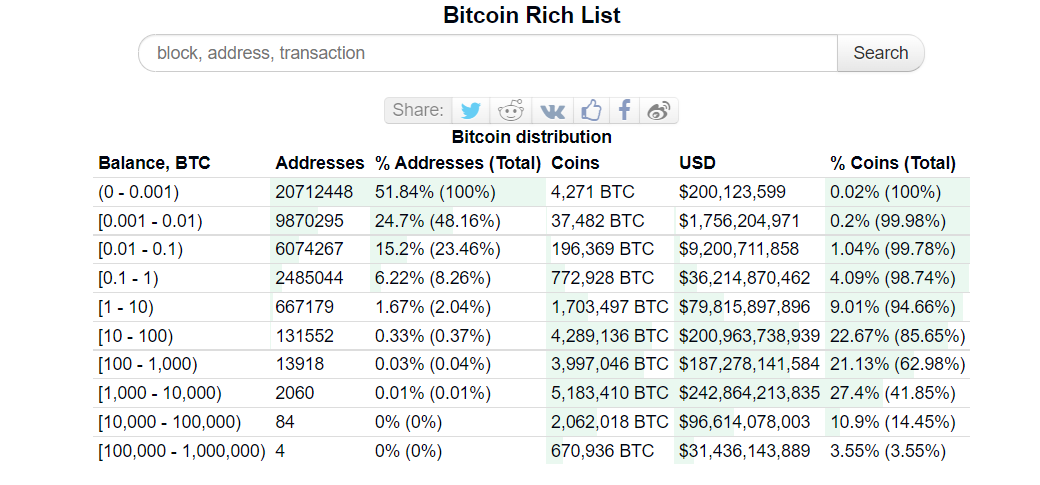1040x485 pixels.
Task: Click the USD column header
Action: coord(697,163)
